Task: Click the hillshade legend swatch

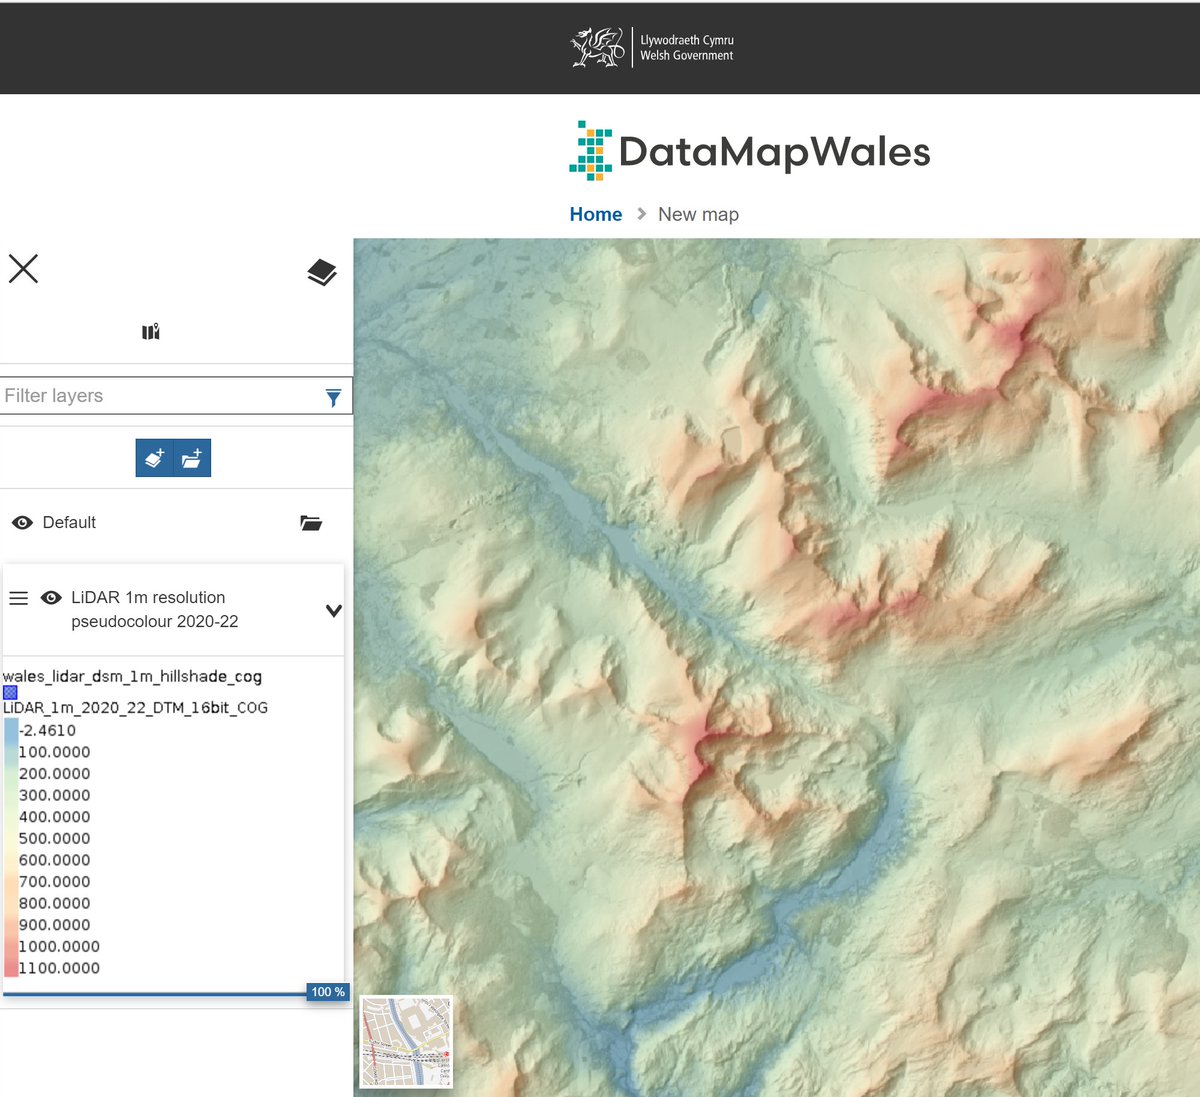Action: [10, 692]
